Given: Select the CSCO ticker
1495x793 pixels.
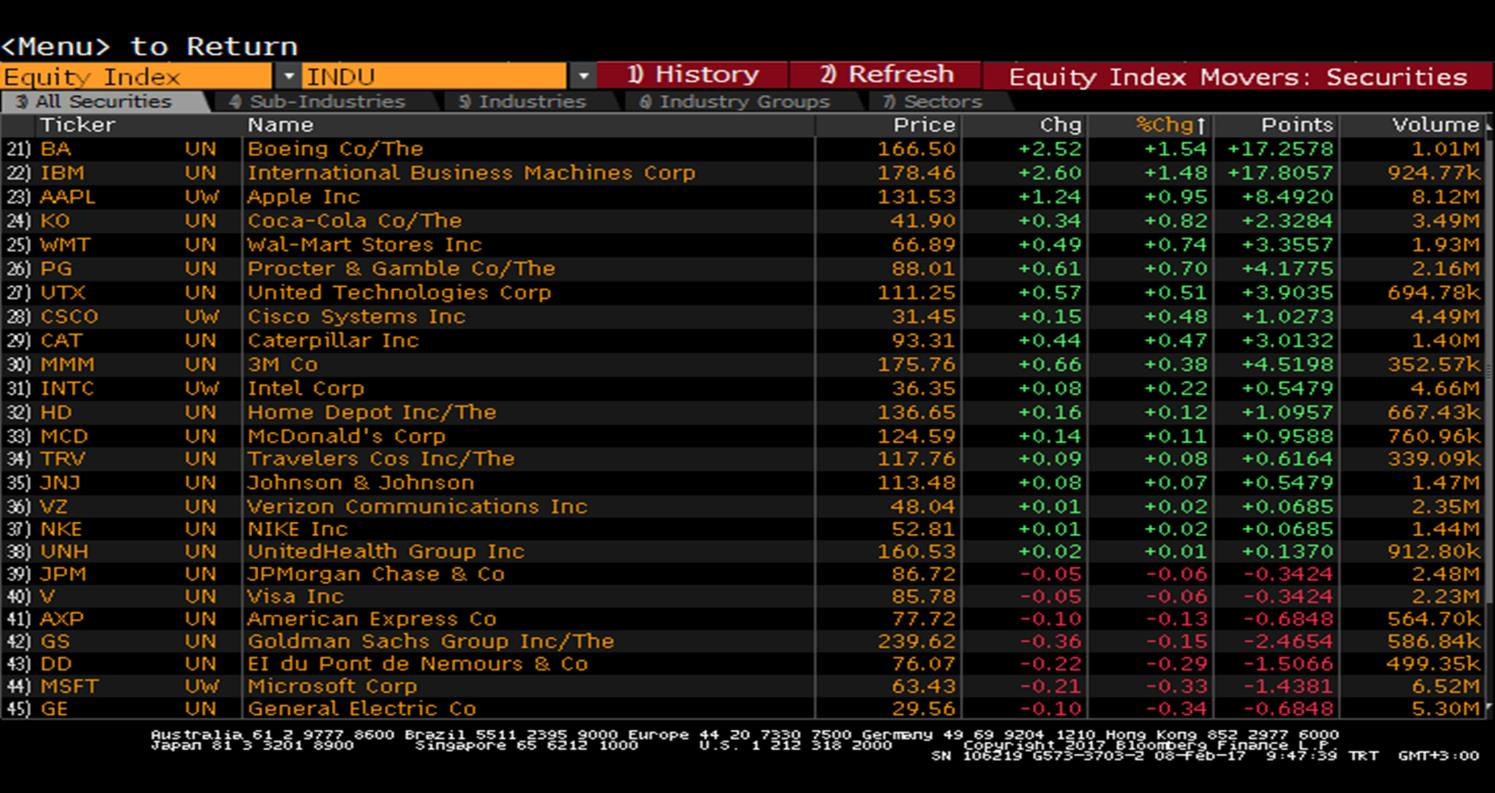Looking at the screenshot, I should [x=69, y=317].
